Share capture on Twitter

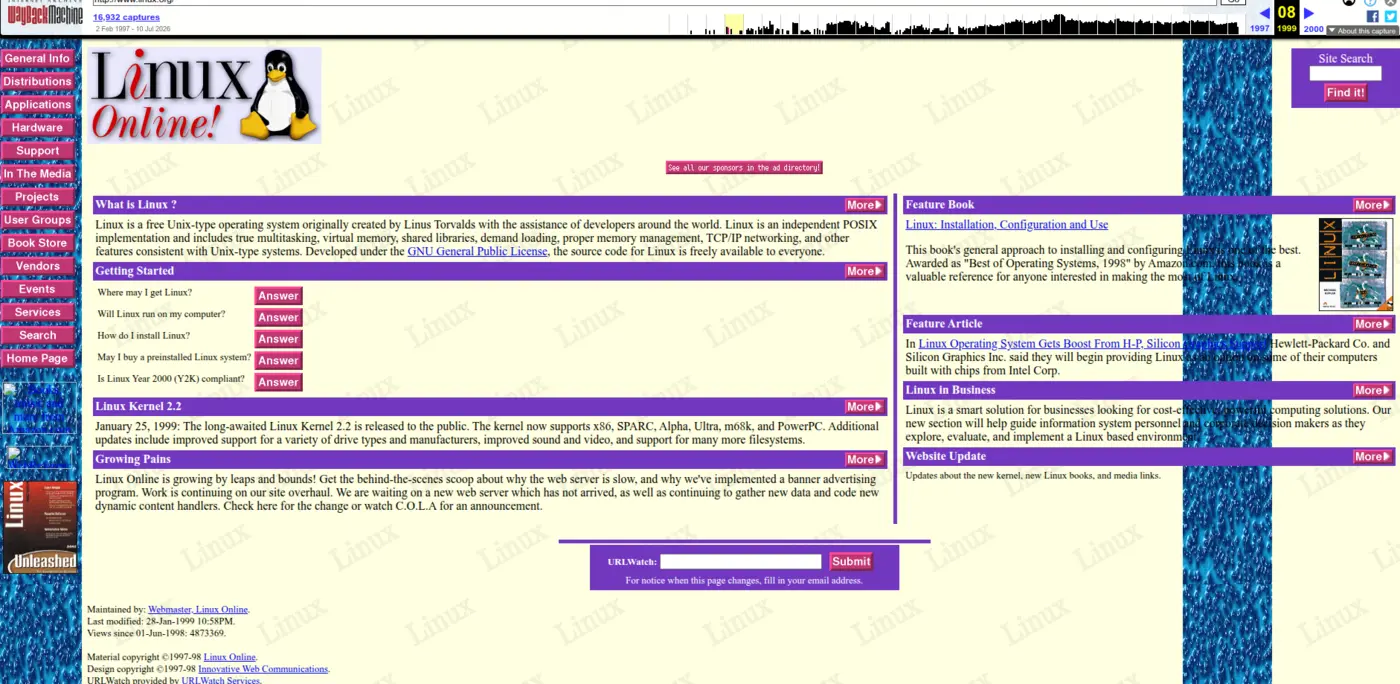click(x=1390, y=16)
